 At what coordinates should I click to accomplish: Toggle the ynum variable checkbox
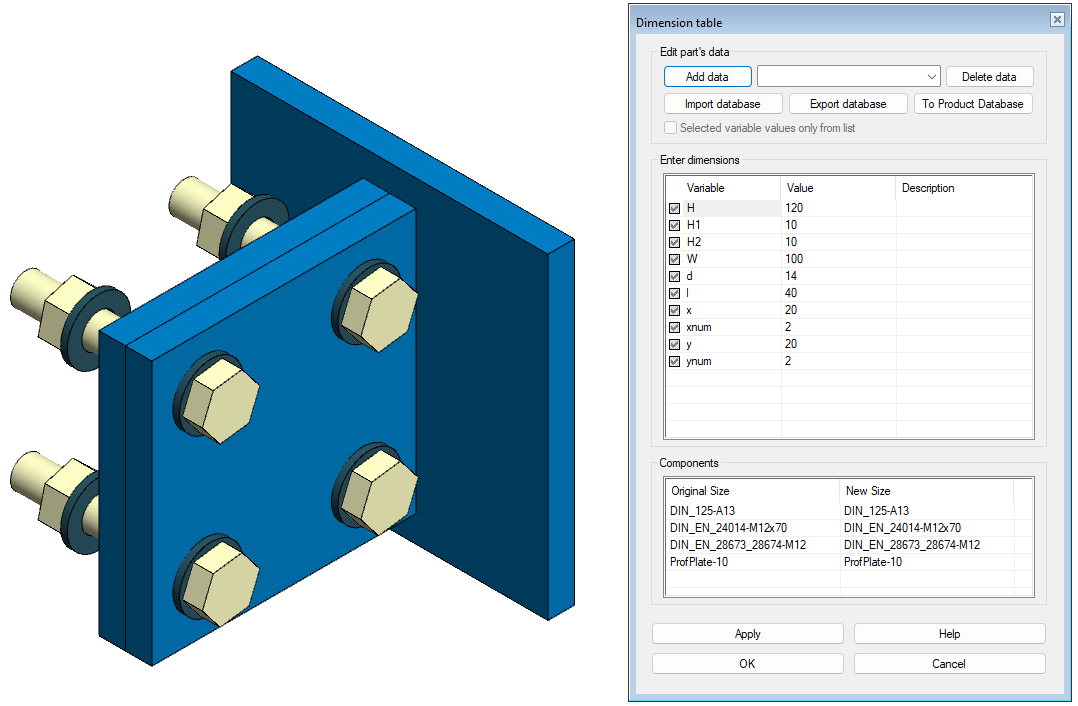tap(674, 361)
